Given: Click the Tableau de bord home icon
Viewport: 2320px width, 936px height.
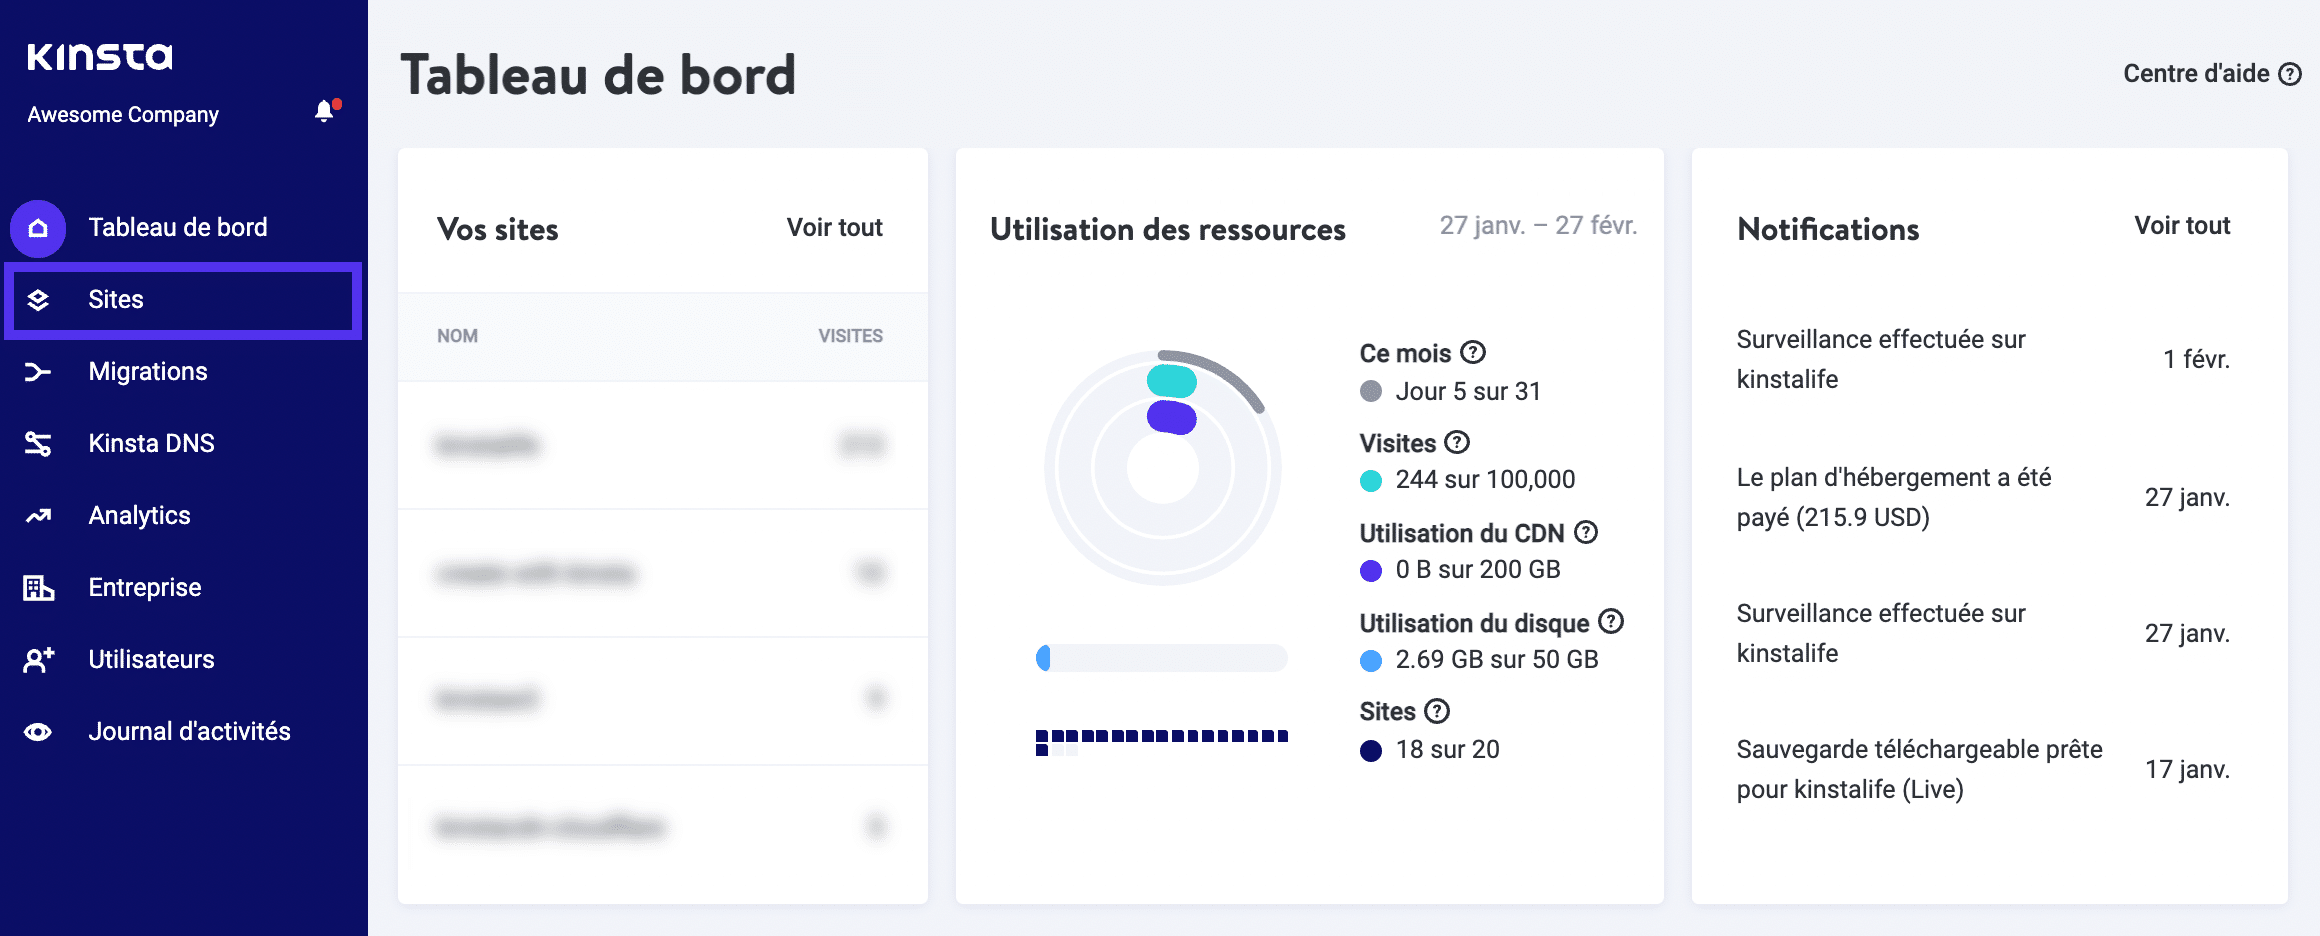Looking at the screenshot, I should [x=38, y=227].
